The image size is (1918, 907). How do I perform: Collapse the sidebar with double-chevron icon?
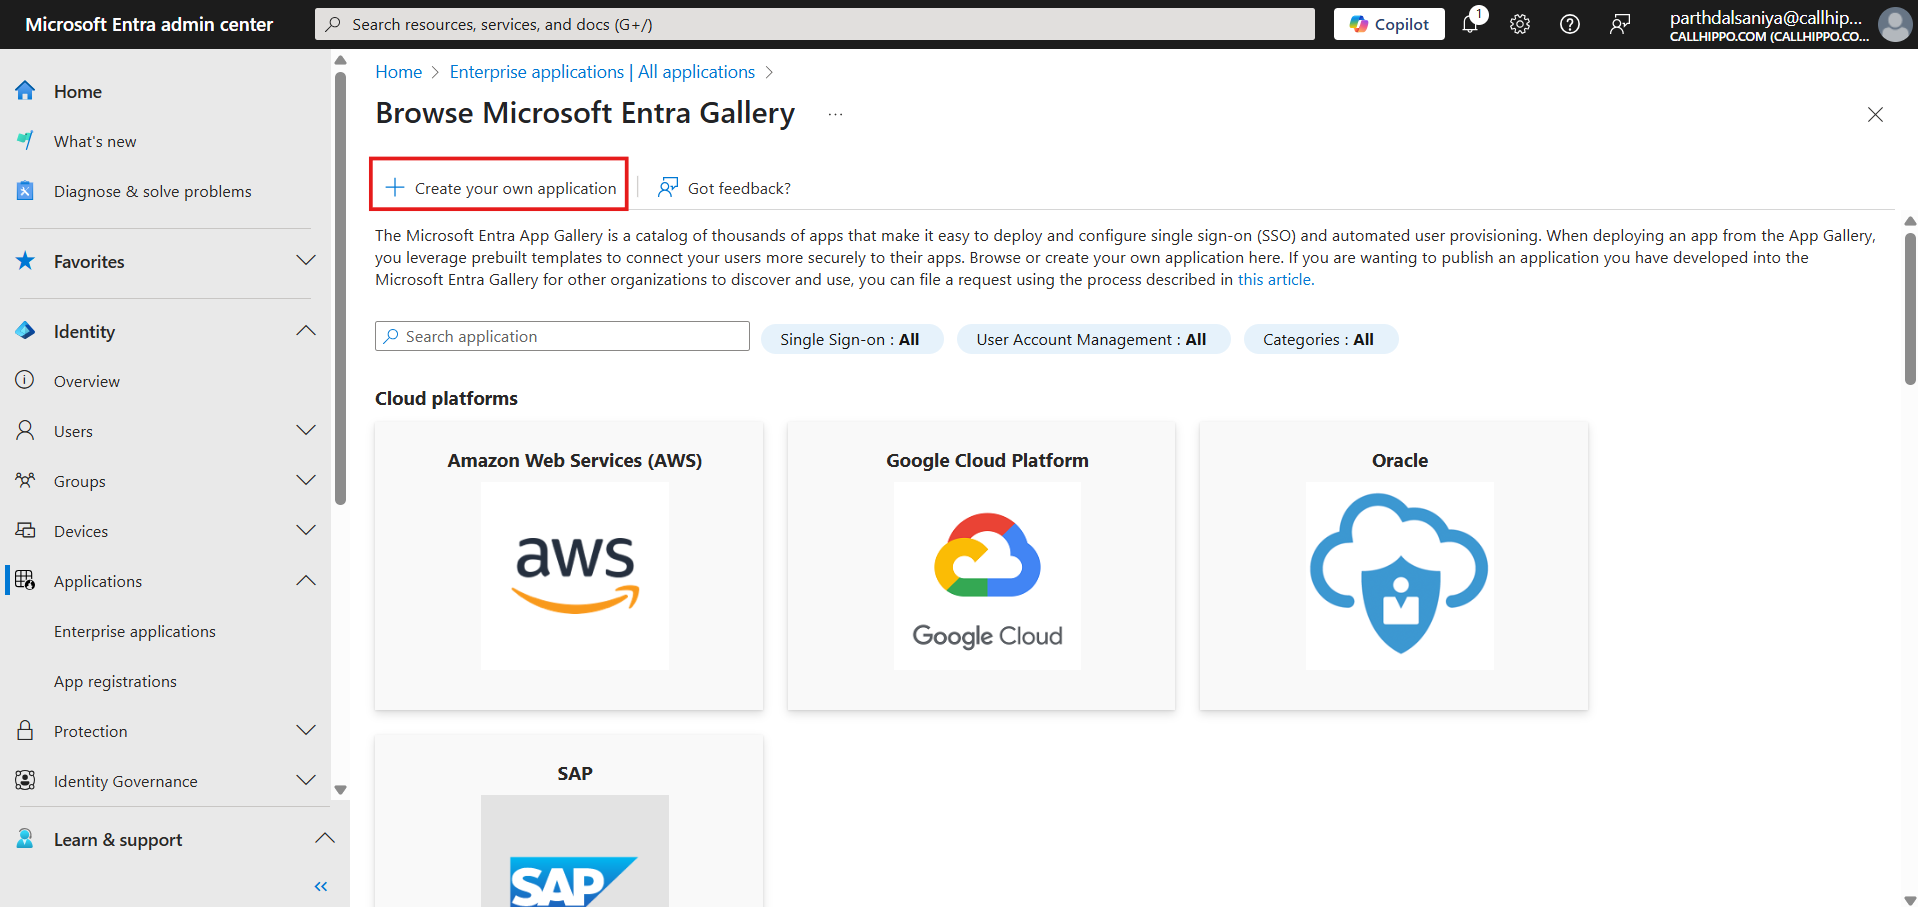point(321,886)
